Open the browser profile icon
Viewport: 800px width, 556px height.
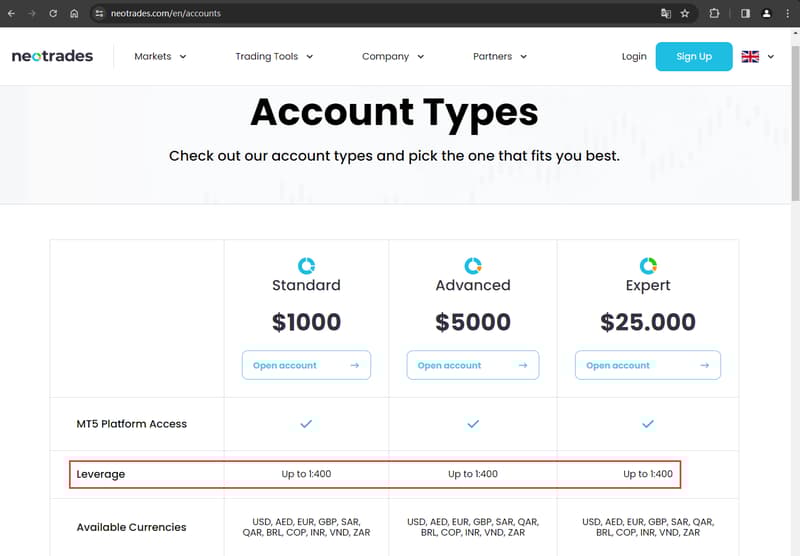766,14
